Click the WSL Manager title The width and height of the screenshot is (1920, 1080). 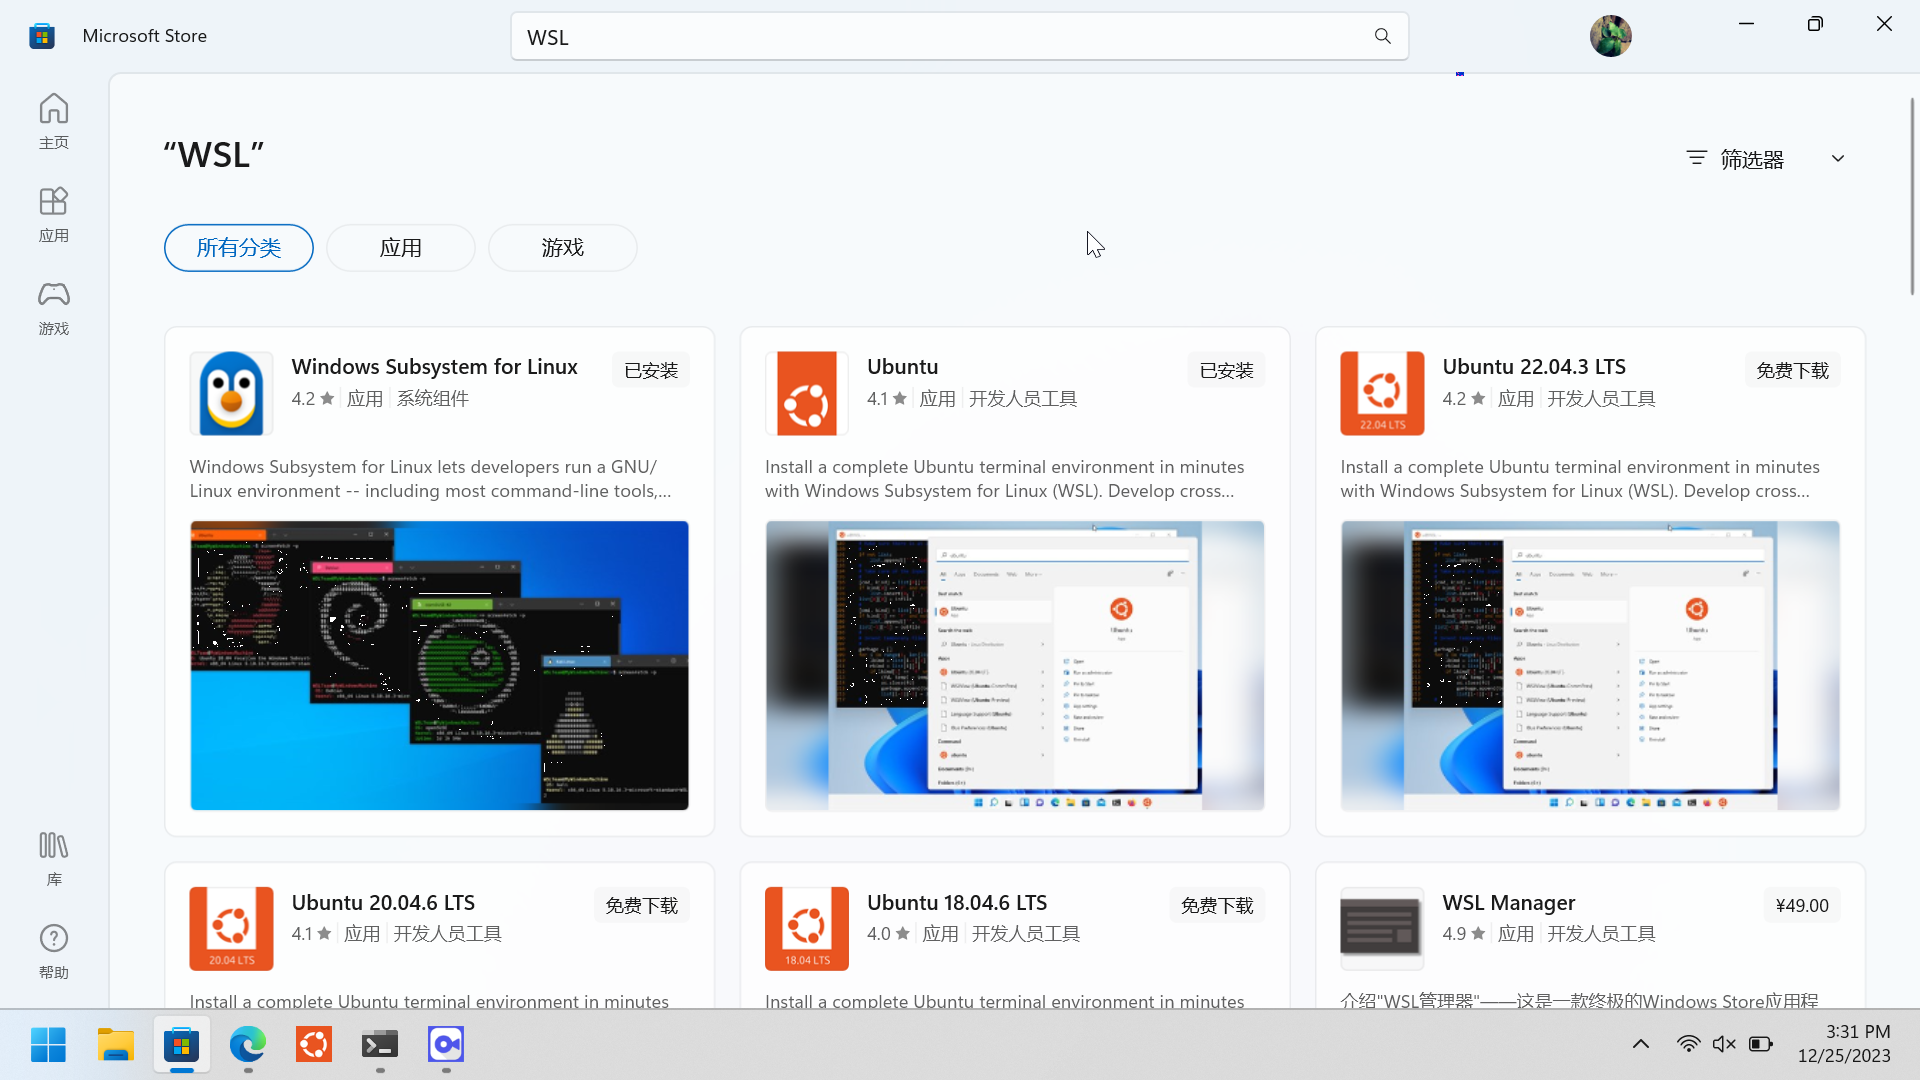click(1508, 903)
